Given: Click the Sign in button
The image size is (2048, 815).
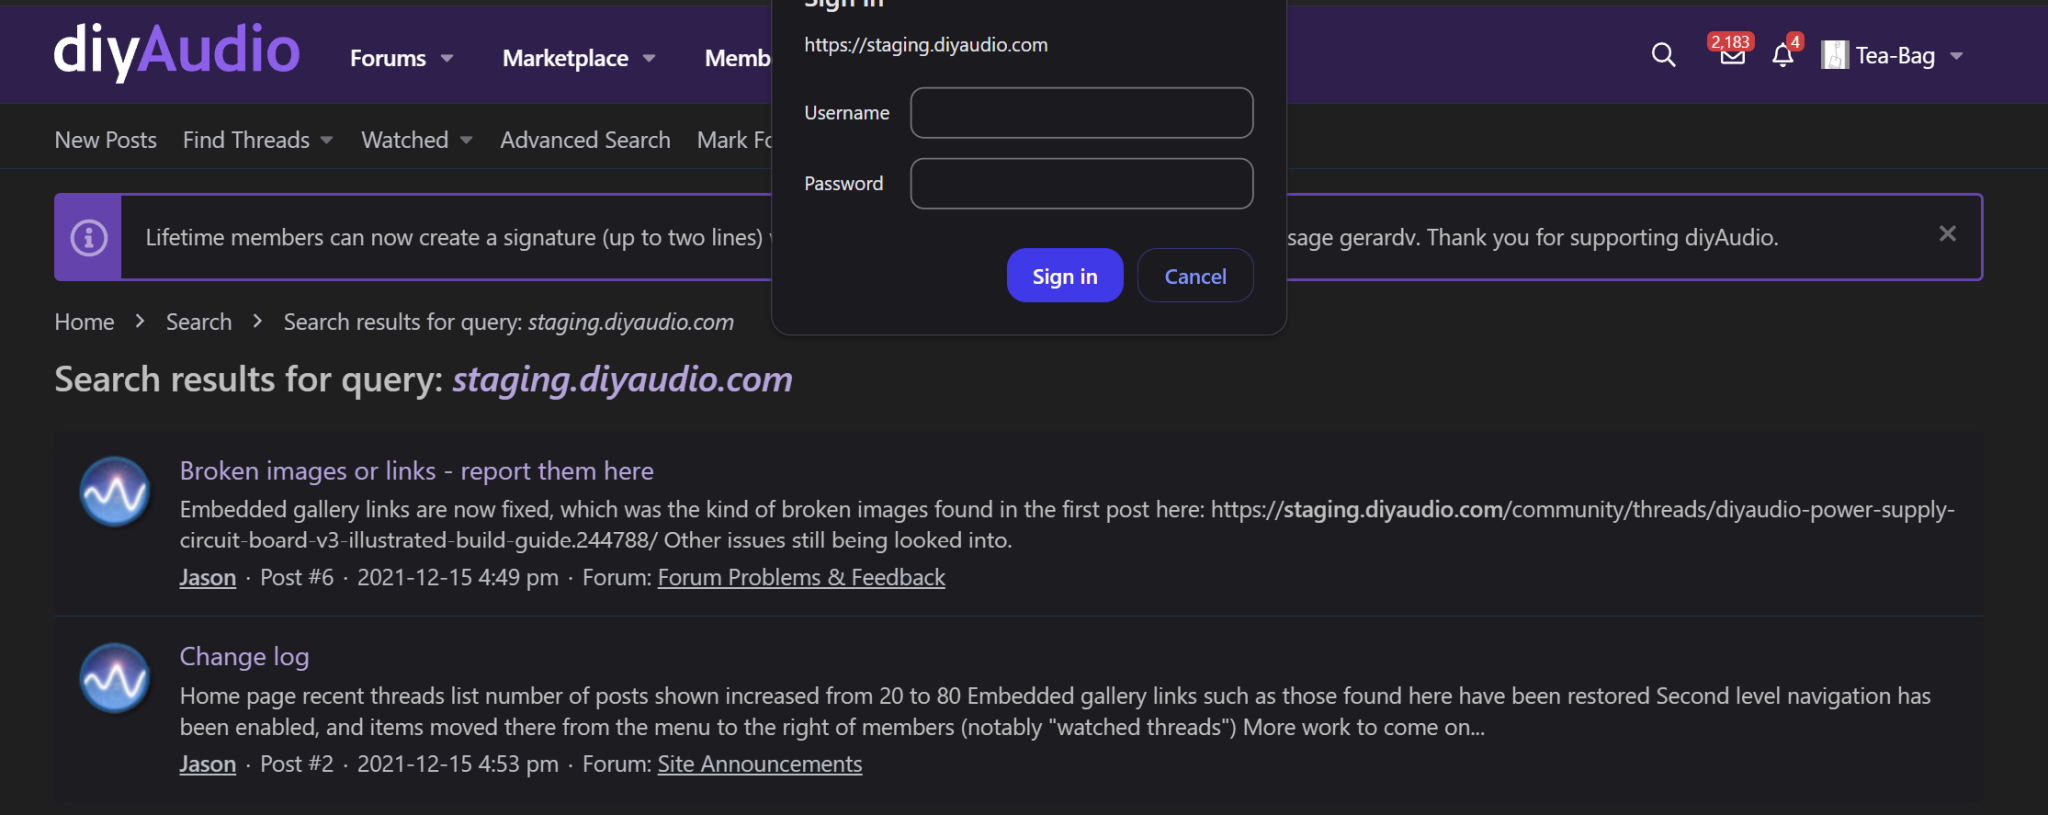Looking at the screenshot, I should [x=1065, y=276].
